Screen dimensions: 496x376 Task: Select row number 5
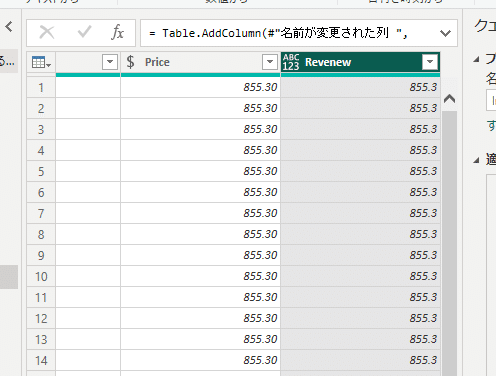(x=41, y=172)
